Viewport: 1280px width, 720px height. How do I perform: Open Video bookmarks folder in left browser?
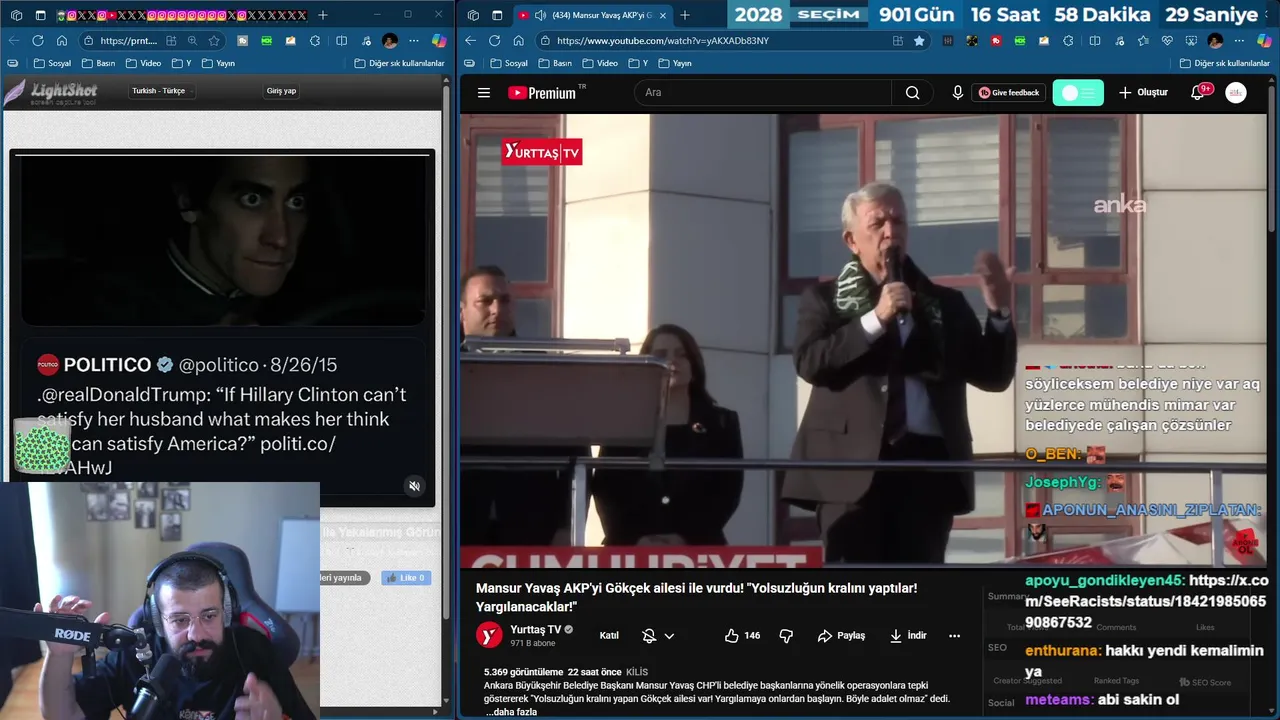(143, 63)
